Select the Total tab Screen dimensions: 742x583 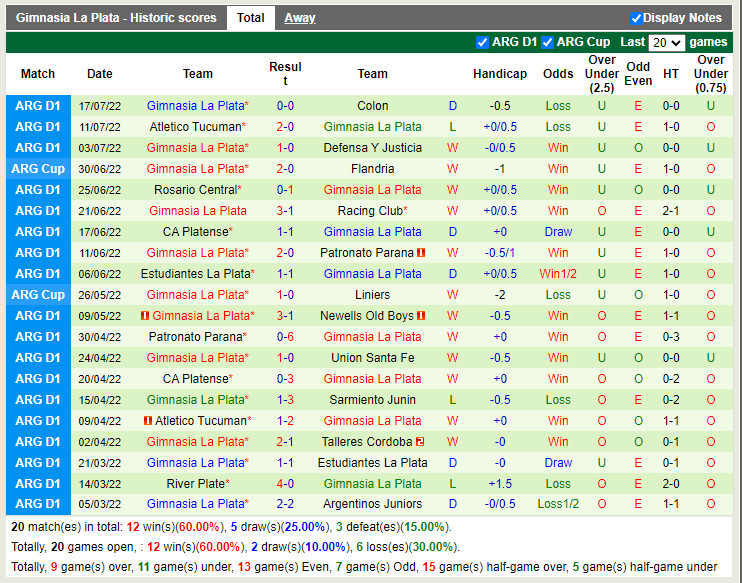point(251,18)
